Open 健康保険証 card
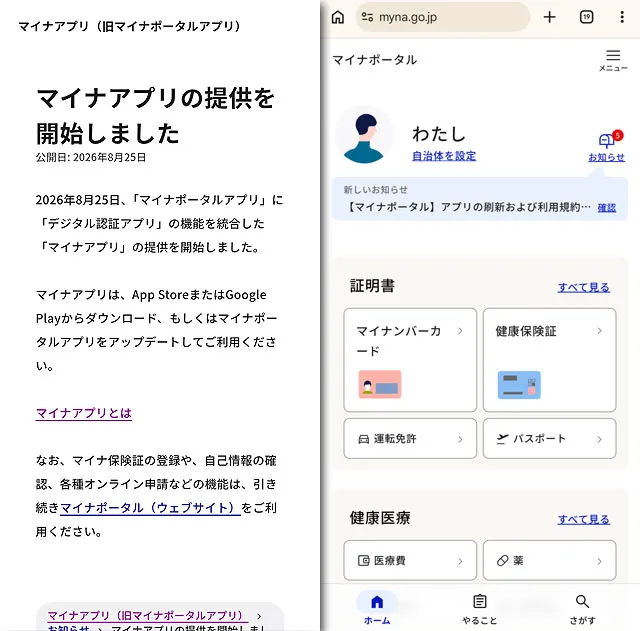This screenshot has height=631, width=640. (x=549, y=360)
